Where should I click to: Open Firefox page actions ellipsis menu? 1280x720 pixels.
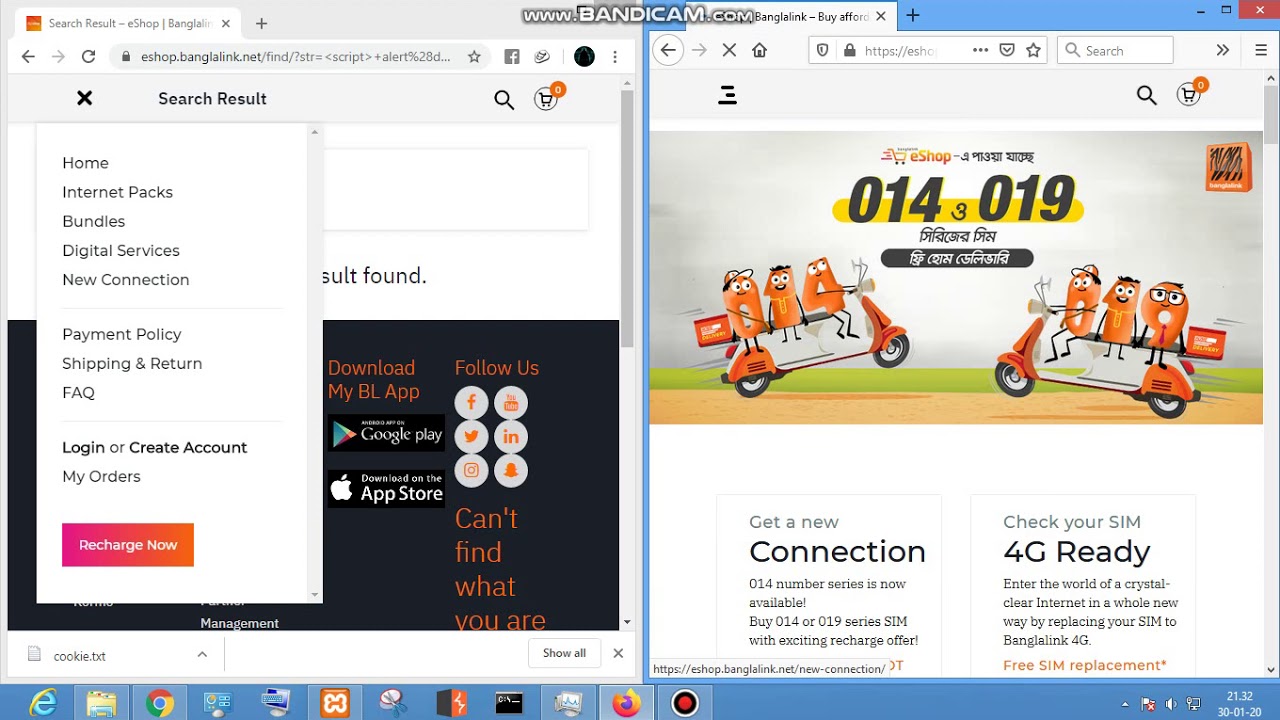pyautogui.click(x=980, y=50)
